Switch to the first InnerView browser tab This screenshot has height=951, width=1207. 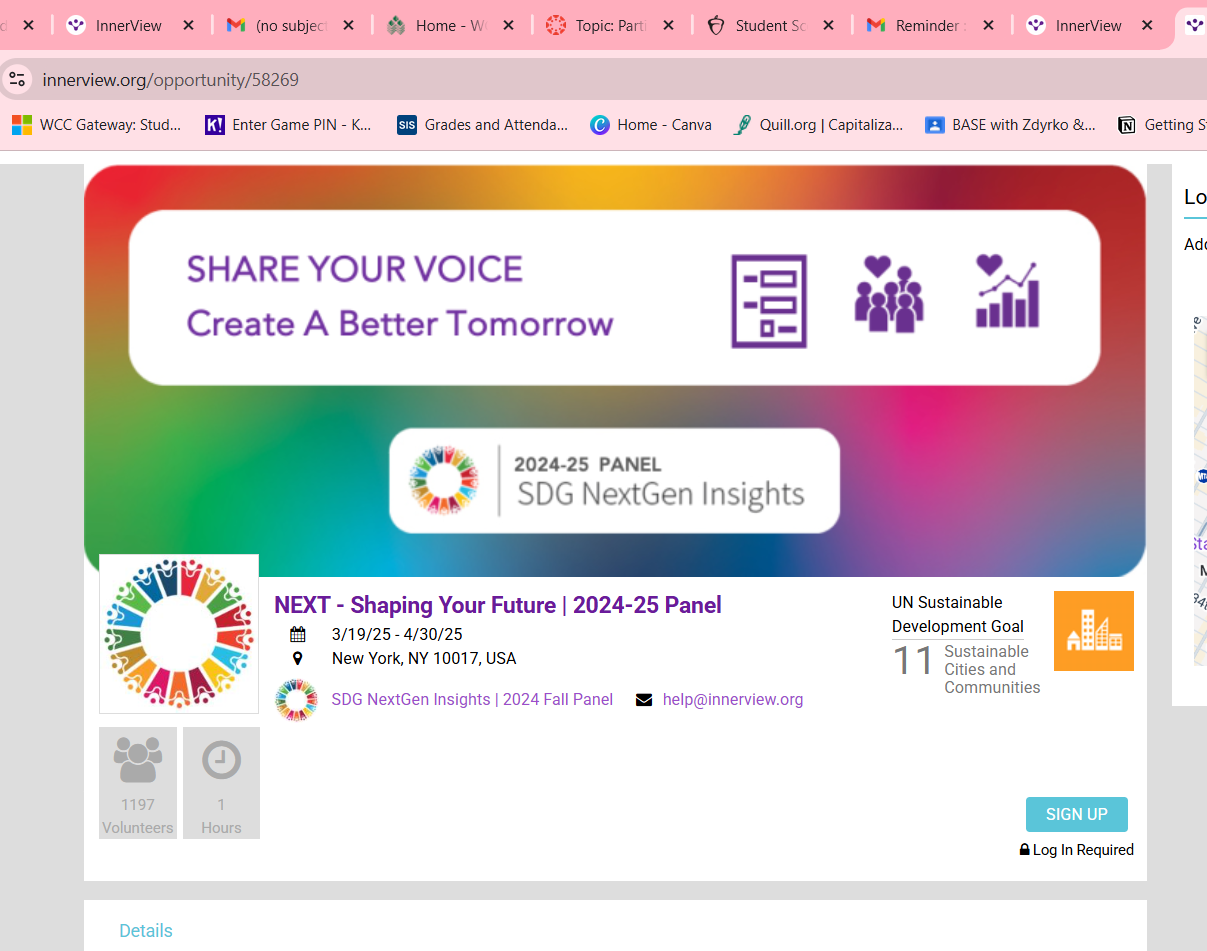click(129, 26)
